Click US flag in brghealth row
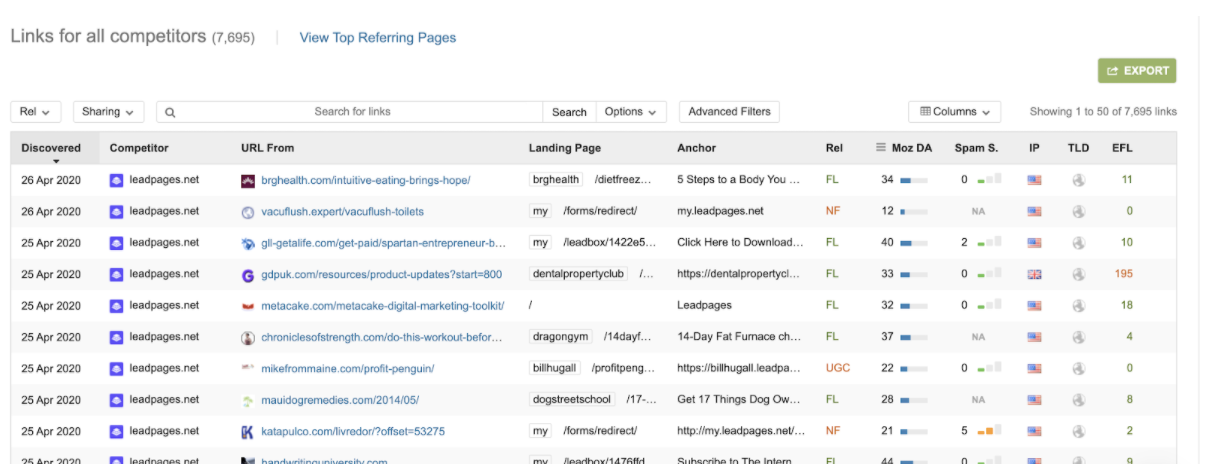The height and width of the screenshot is (473, 1208). point(1034,181)
